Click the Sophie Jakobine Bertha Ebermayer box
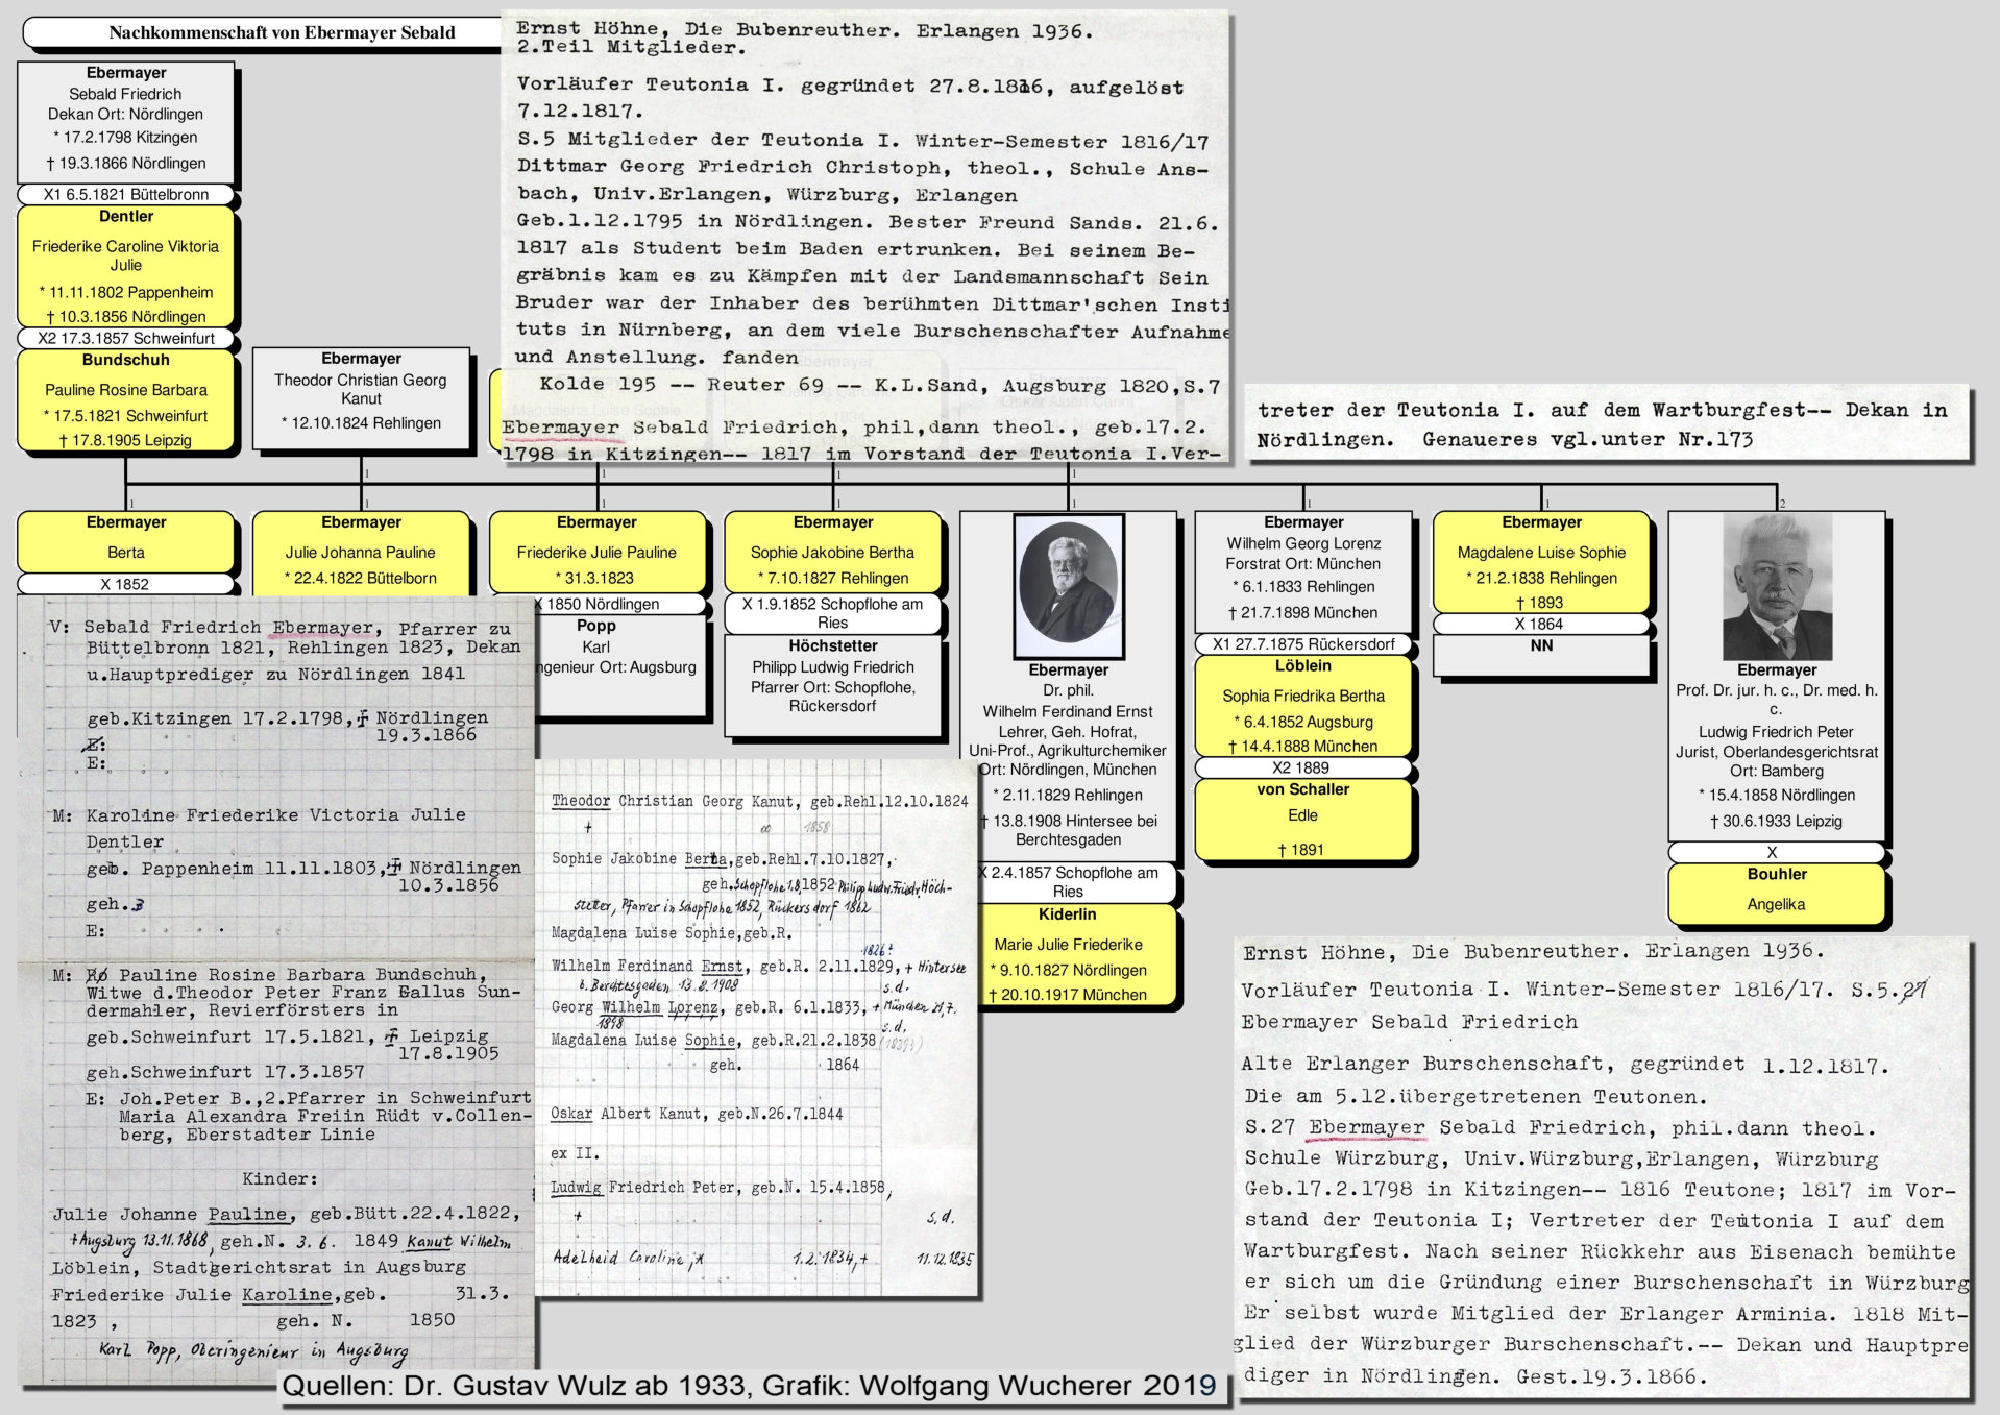The image size is (2000, 1415). tap(833, 552)
